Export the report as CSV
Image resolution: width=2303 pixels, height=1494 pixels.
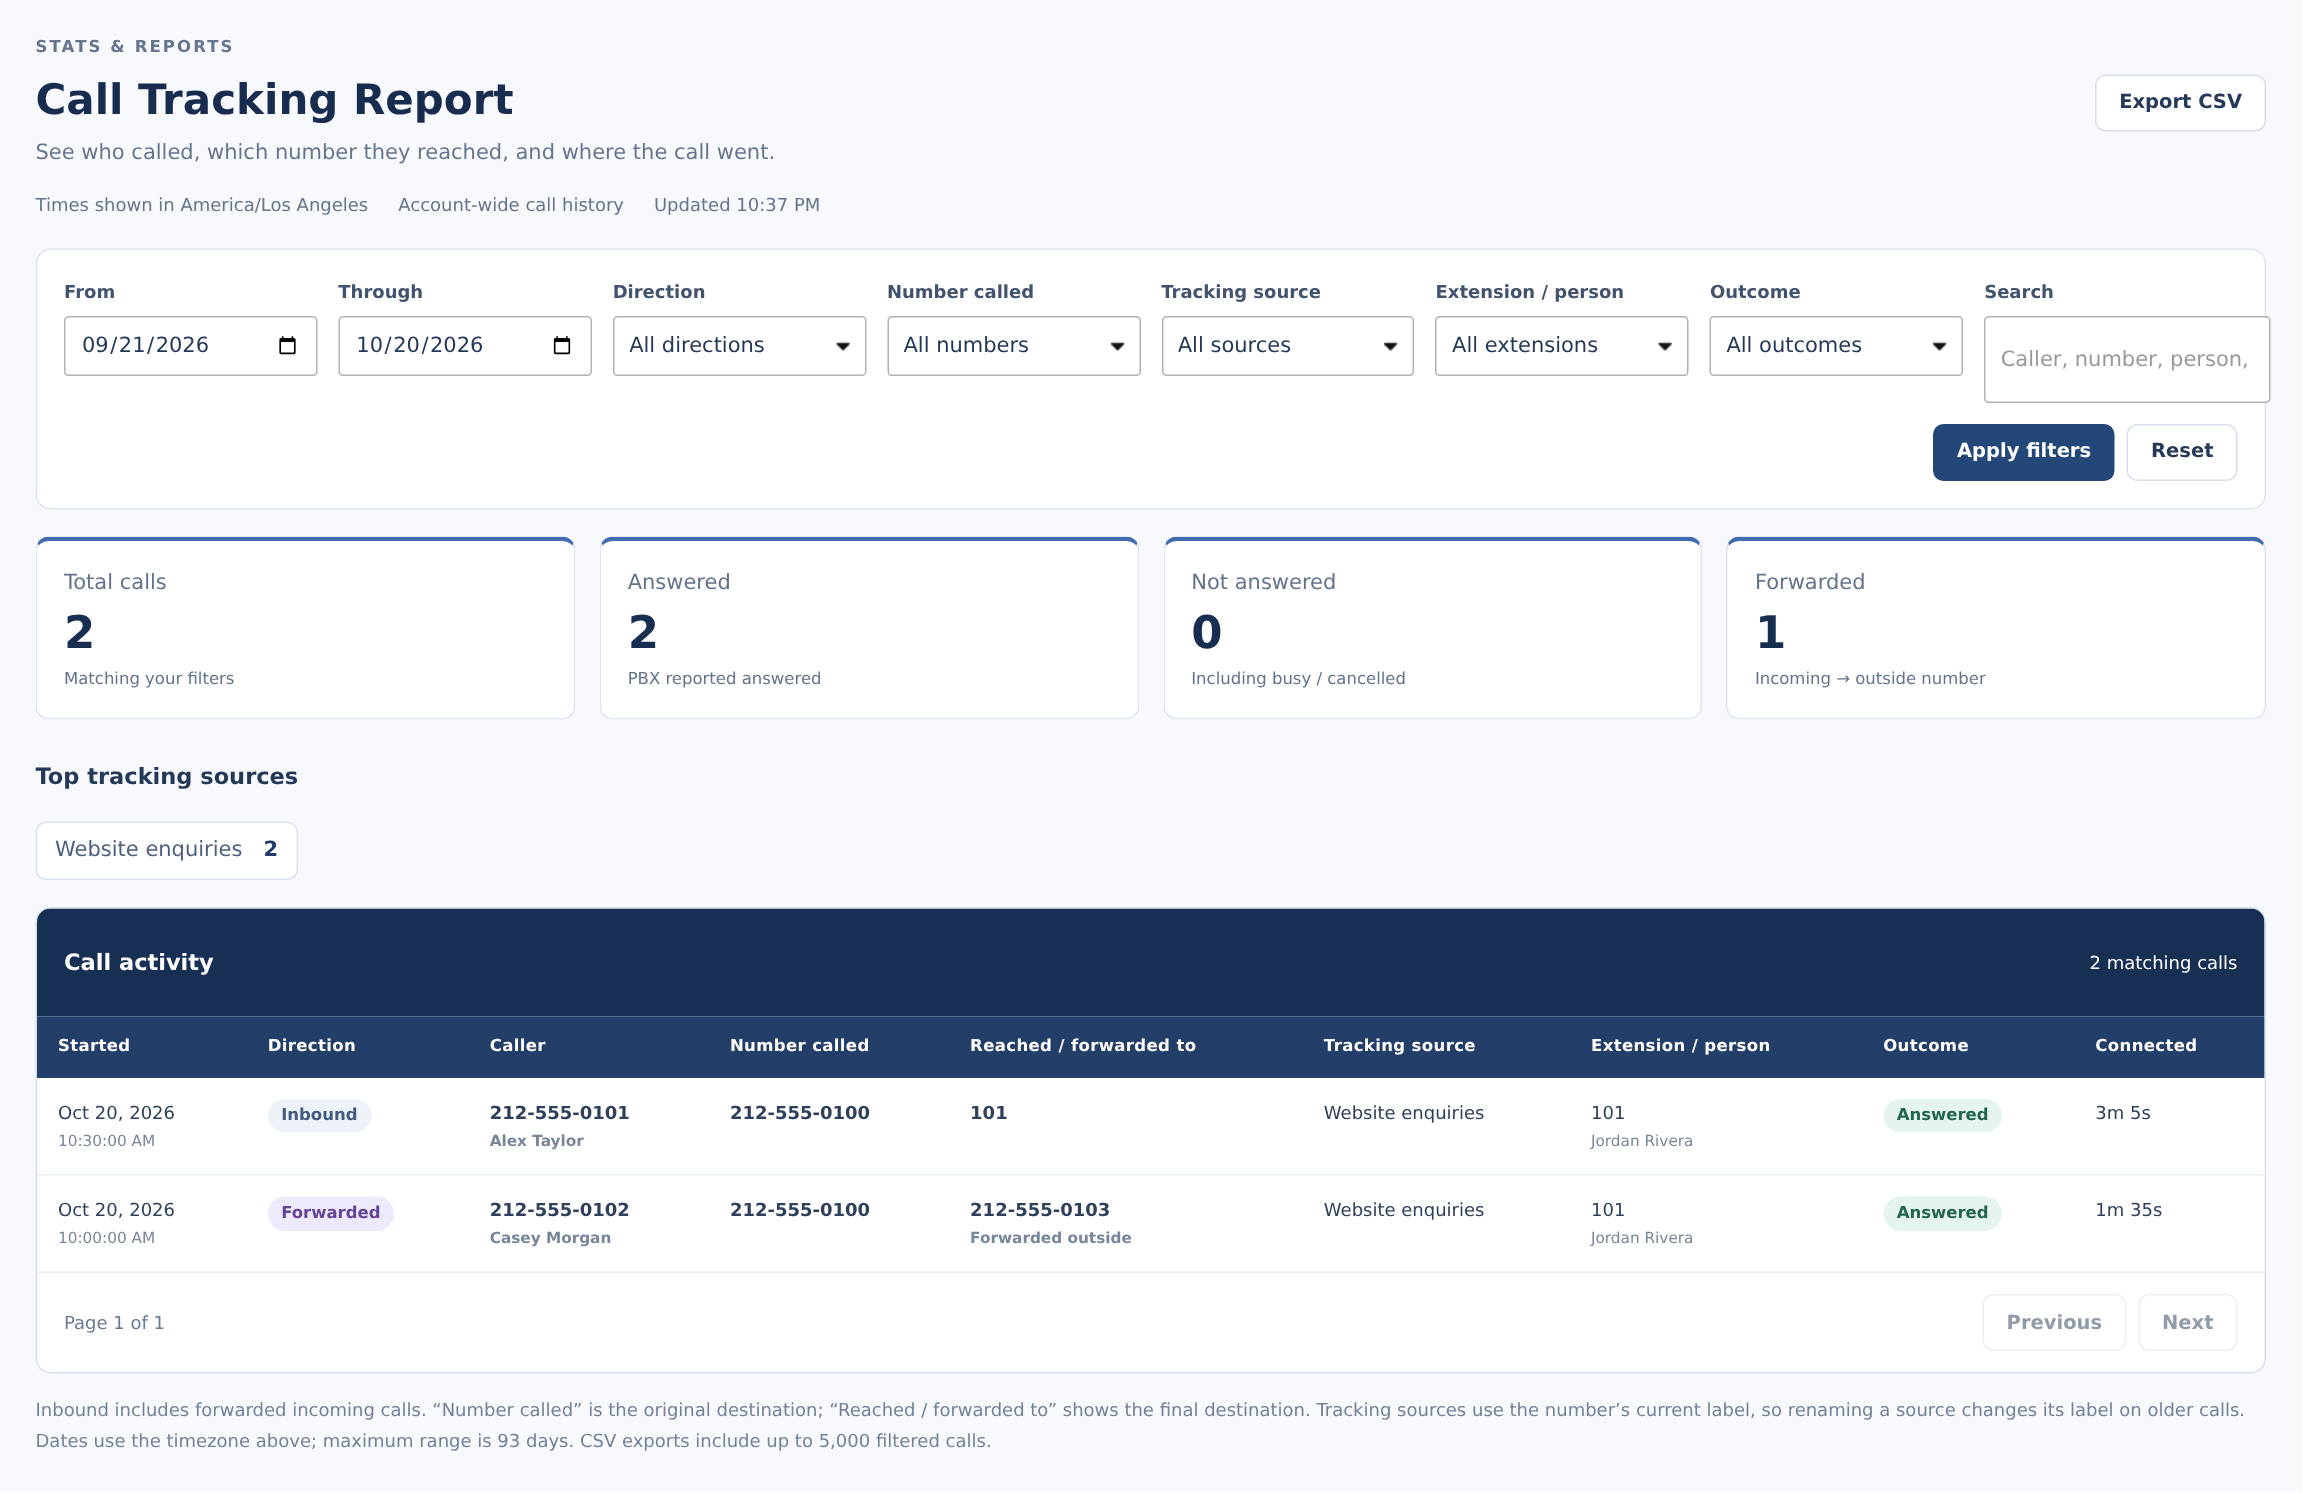coord(2180,102)
